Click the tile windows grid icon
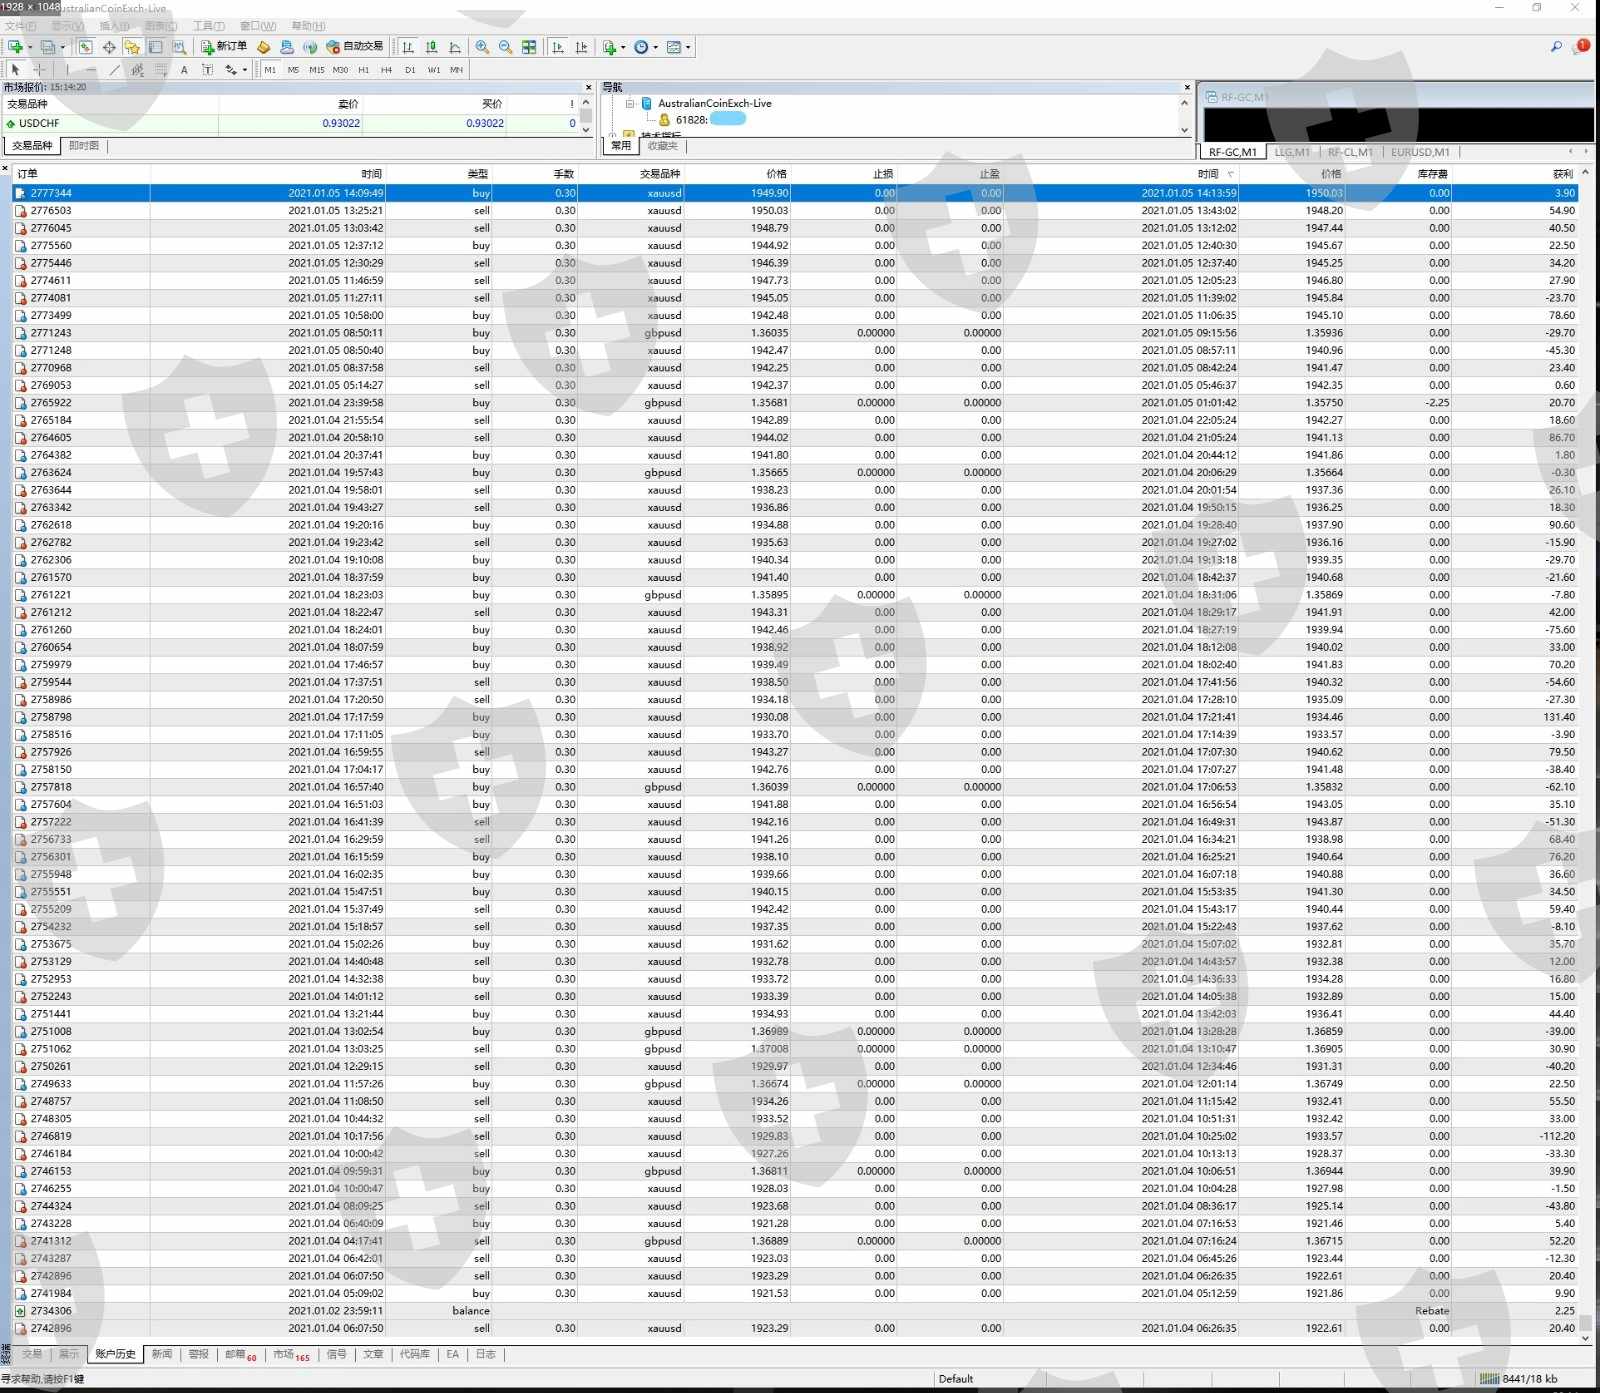1600x1393 pixels. click(529, 47)
